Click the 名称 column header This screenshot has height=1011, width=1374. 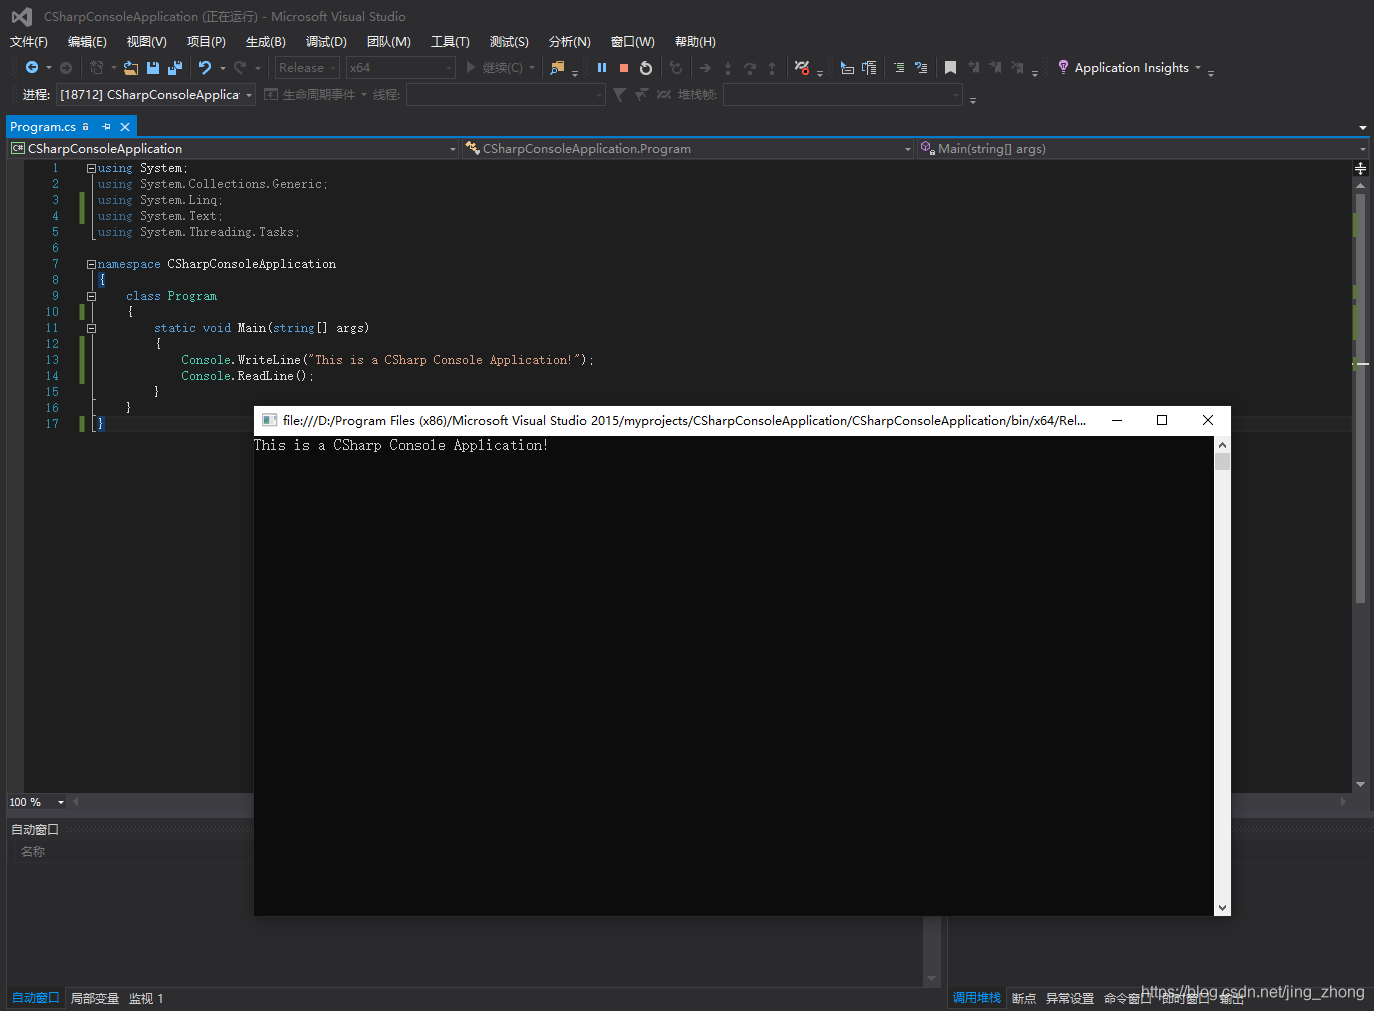[x=33, y=852]
